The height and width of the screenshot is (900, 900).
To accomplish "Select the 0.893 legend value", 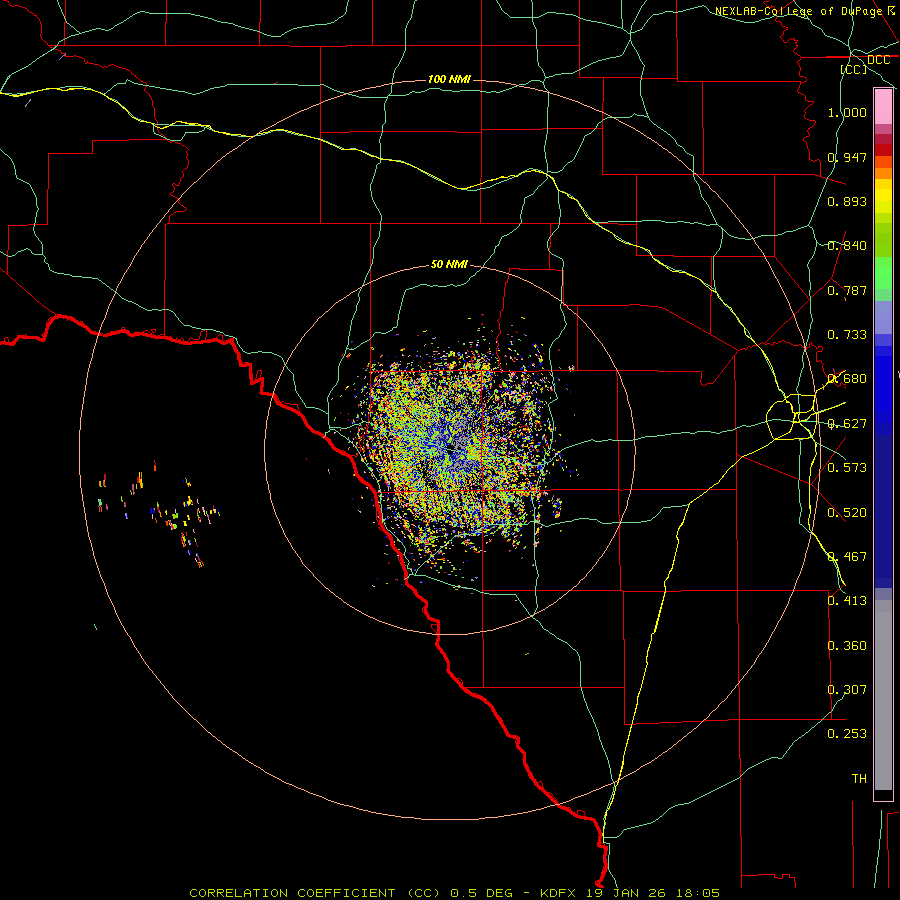I will (847, 201).
